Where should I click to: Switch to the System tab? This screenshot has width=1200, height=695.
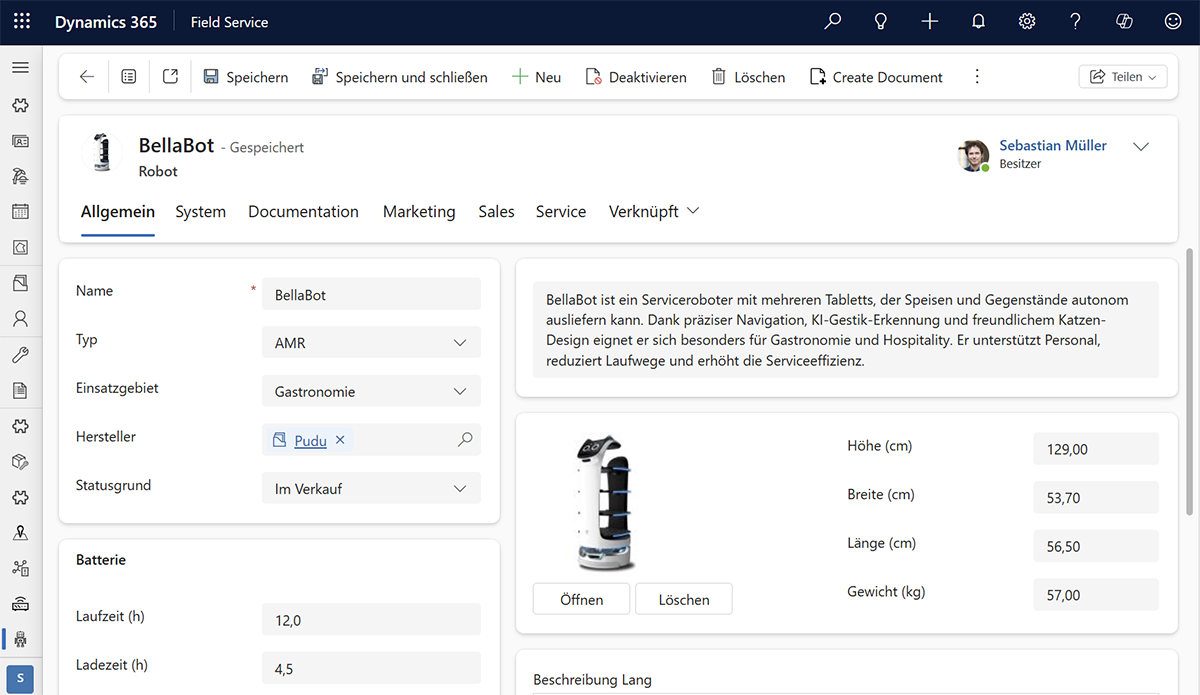(200, 212)
